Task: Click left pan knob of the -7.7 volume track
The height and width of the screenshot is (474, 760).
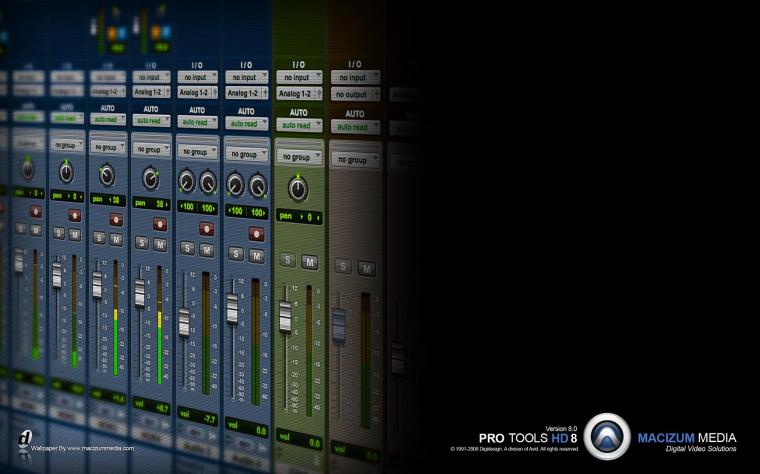Action: 187,182
